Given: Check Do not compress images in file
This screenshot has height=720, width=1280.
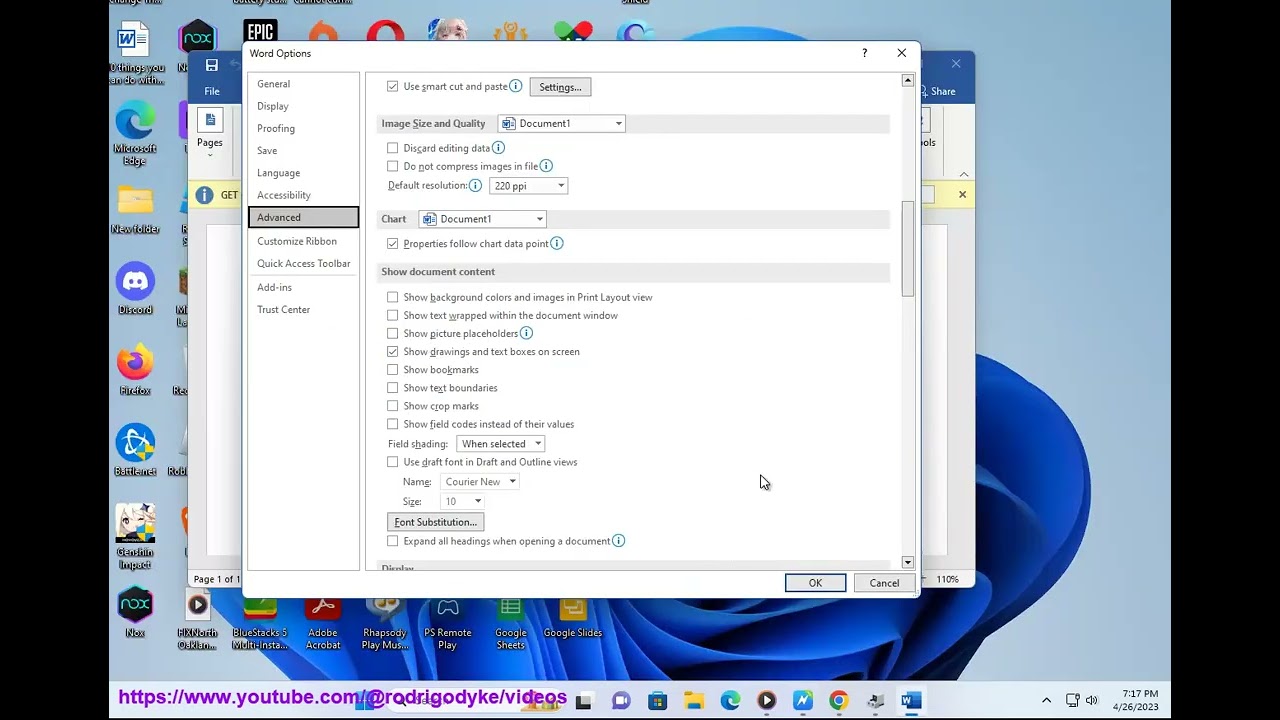Looking at the screenshot, I should (x=392, y=166).
